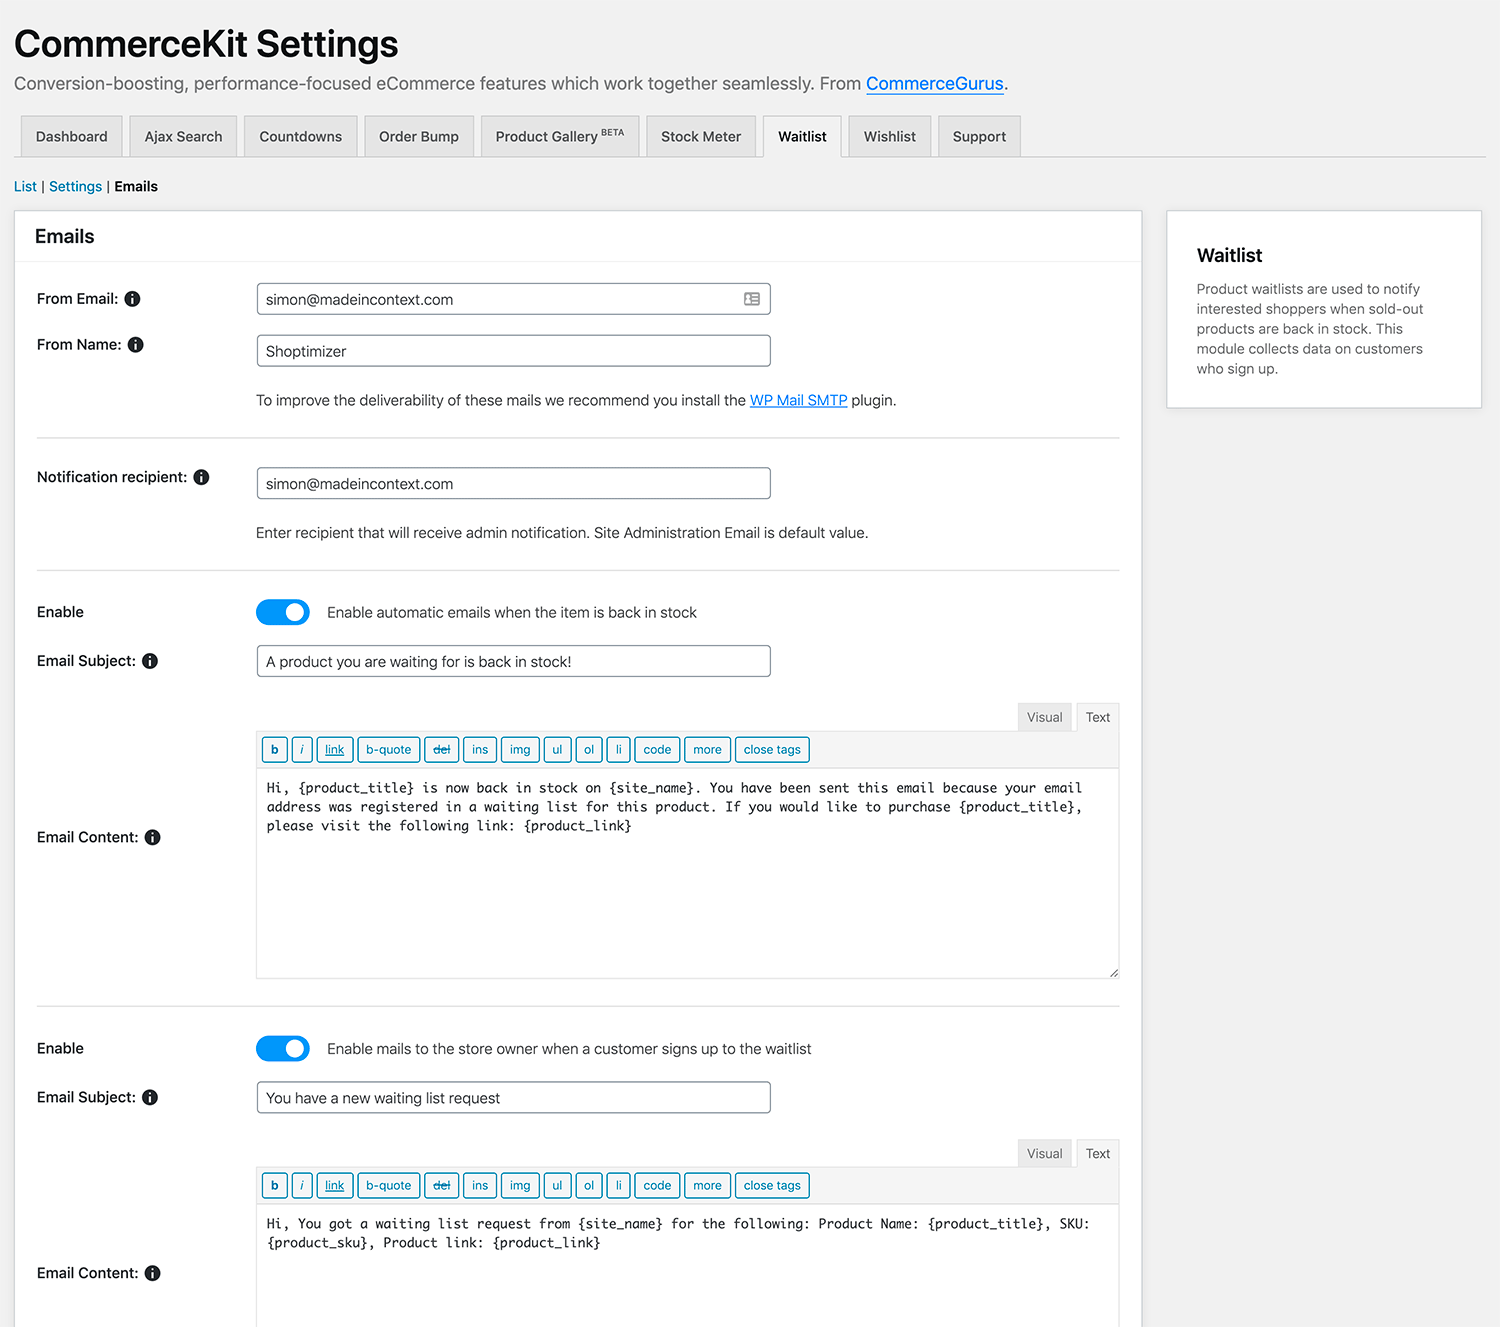This screenshot has width=1500, height=1327.
Task: Click b-quote button in first editor toolbar
Action: click(389, 749)
